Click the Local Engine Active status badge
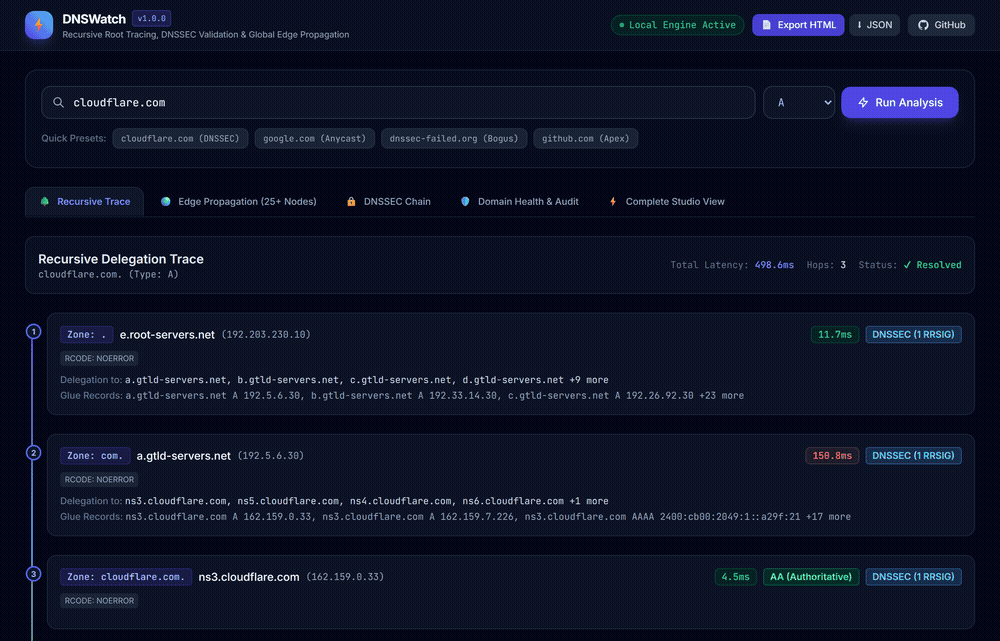 677,25
